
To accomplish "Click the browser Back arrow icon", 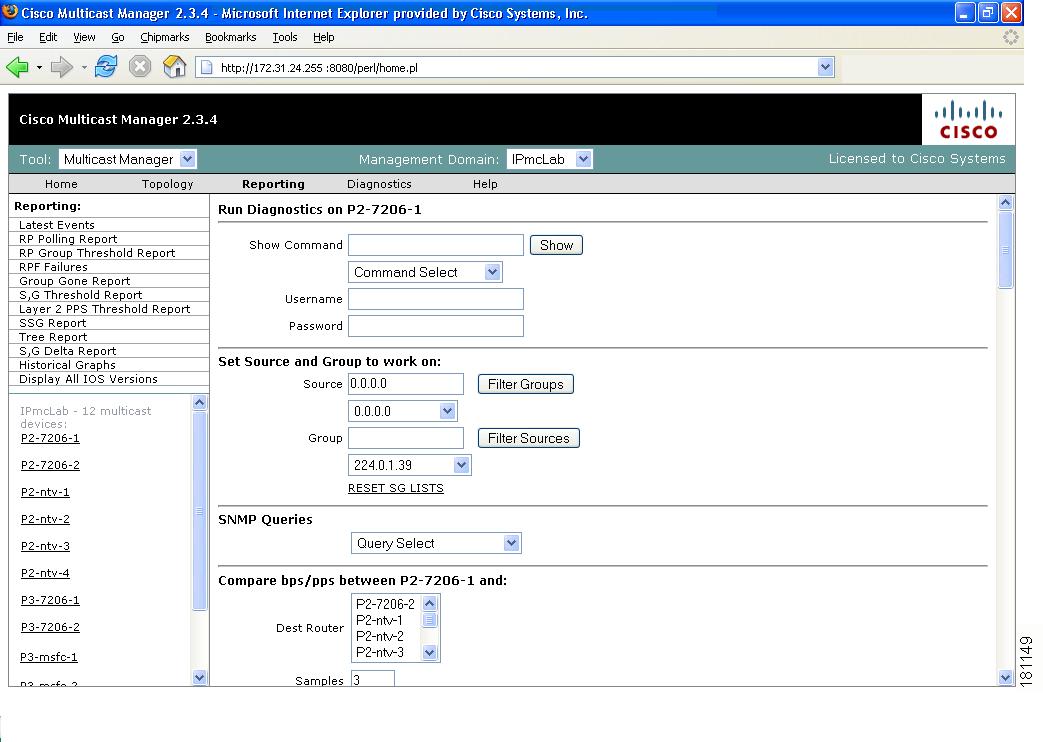I will click(17, 67).
